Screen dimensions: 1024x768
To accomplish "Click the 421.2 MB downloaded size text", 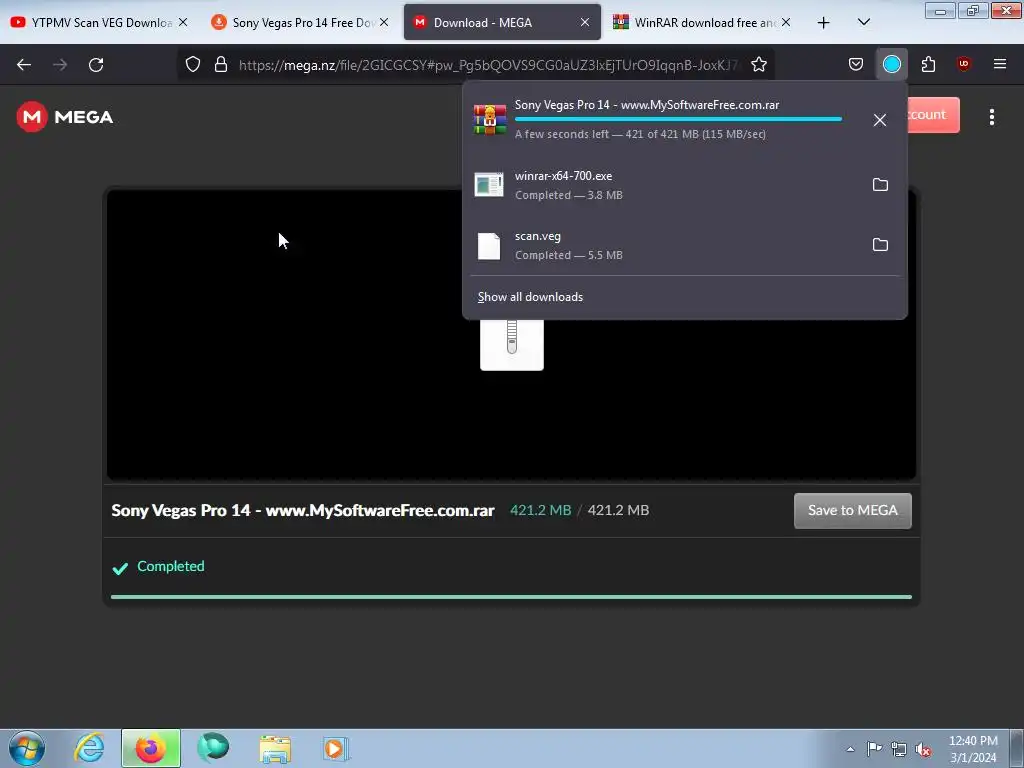I will tap(540, 511).
